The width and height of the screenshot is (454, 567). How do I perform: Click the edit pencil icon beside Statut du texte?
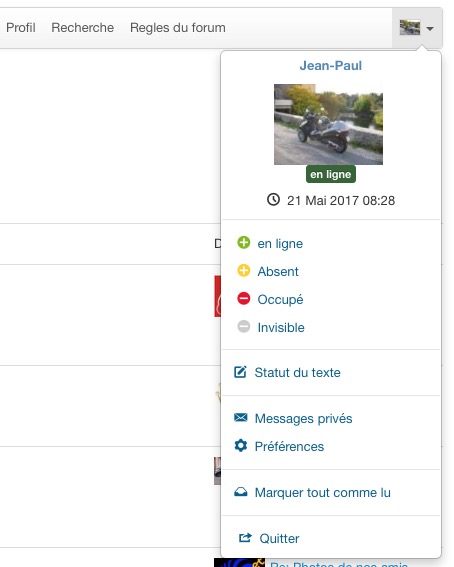click(x=240, y=372)
